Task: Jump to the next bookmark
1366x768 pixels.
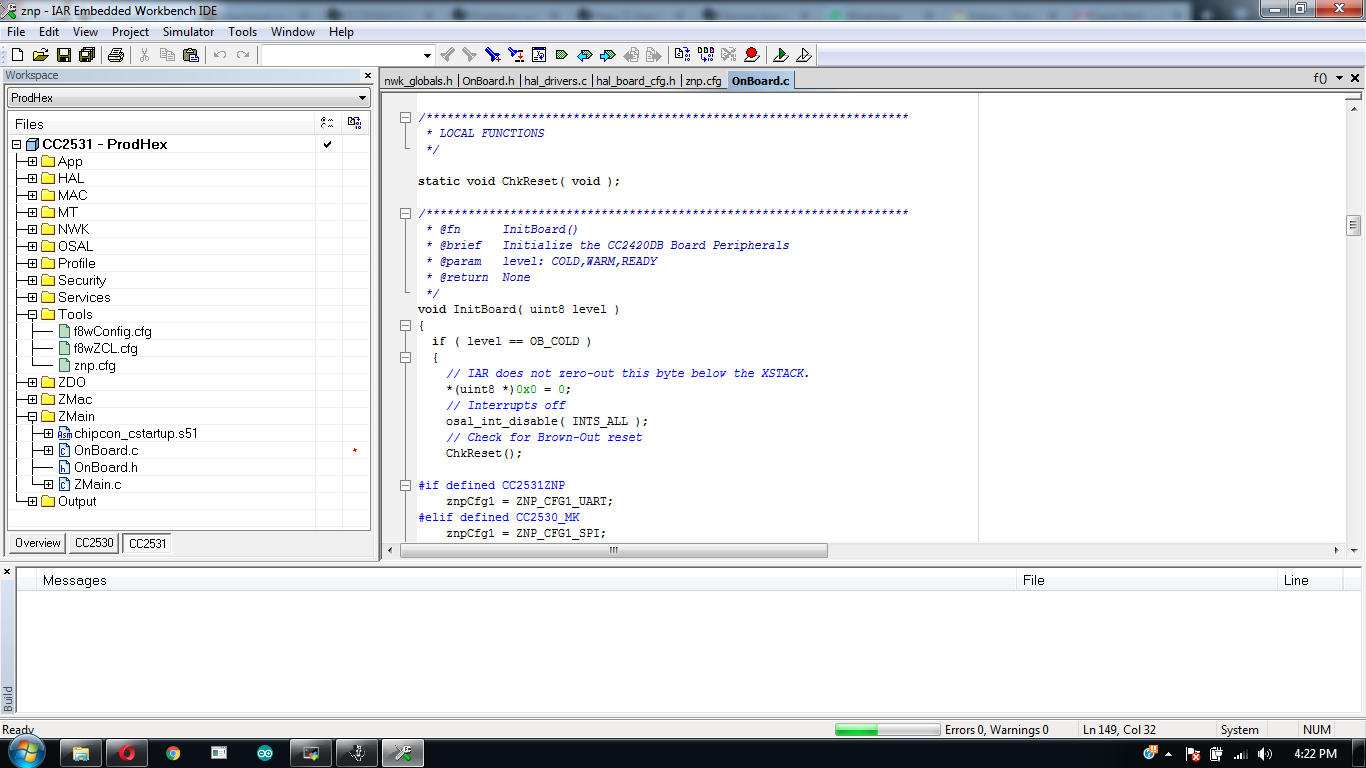Action: tap(608, 55)
